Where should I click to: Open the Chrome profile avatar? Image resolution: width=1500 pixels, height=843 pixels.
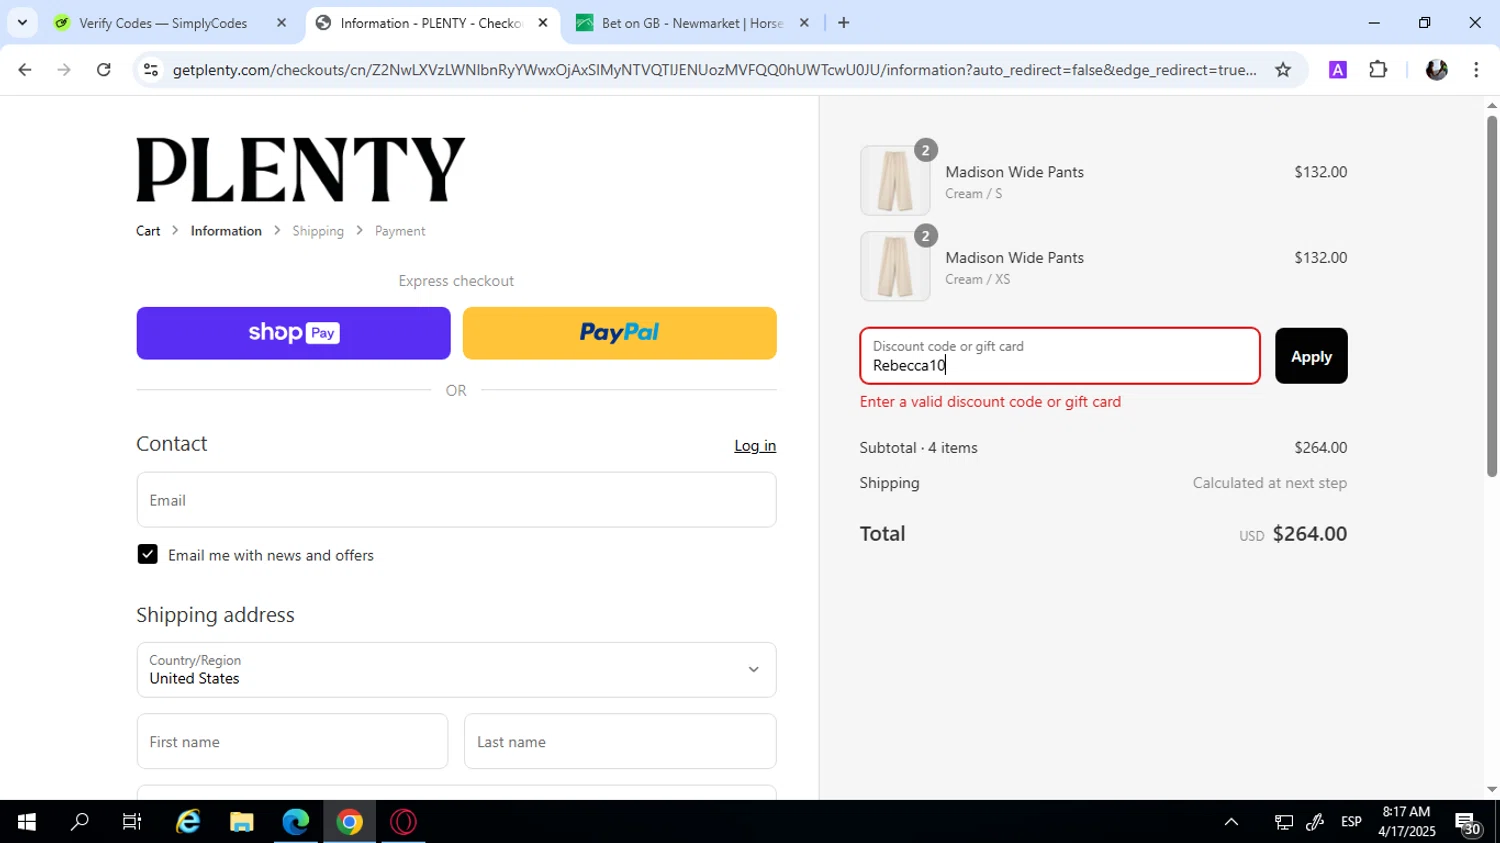pyautogui.click(x=1437, y=70)
